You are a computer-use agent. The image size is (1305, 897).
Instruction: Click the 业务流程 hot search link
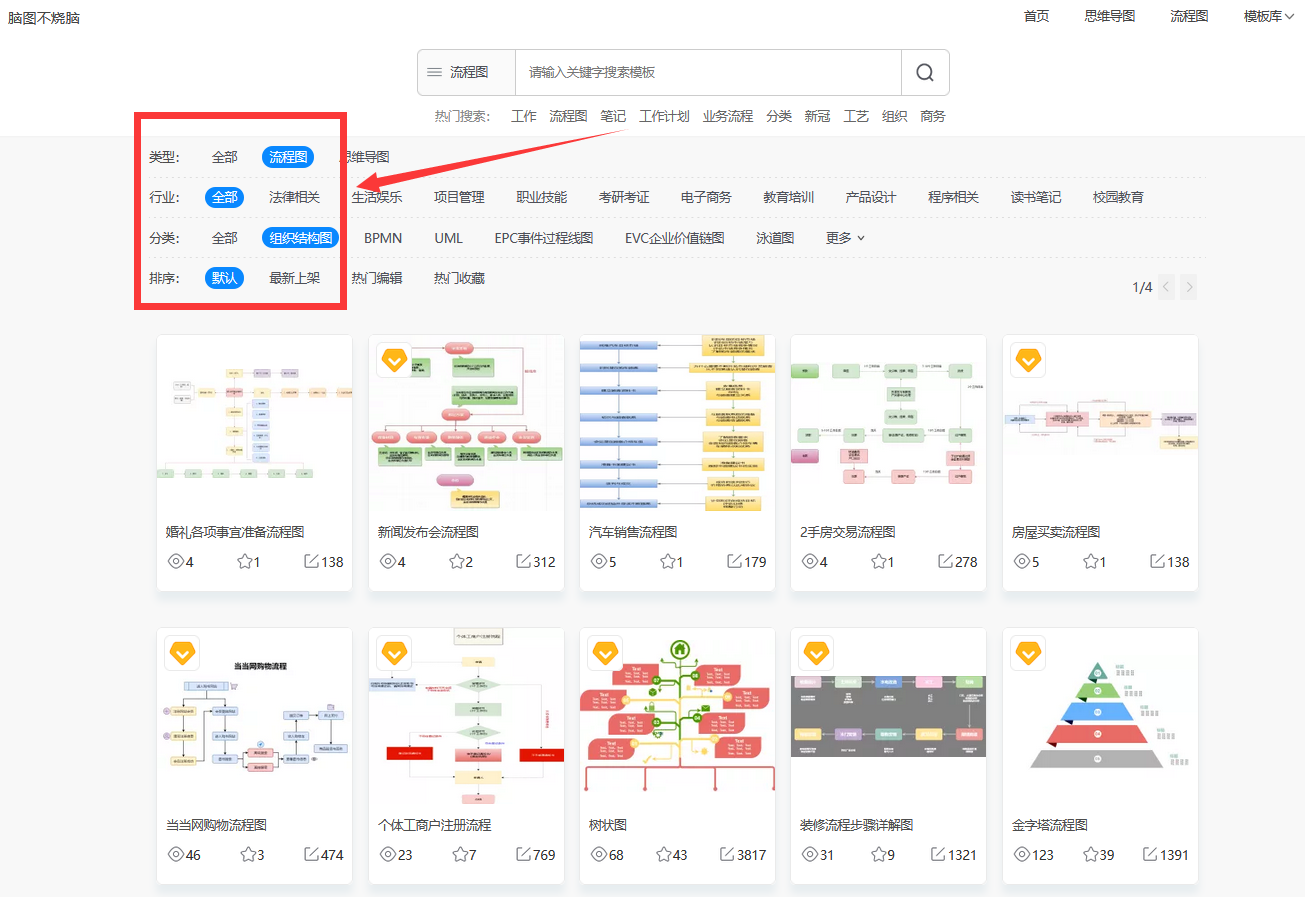727,116
